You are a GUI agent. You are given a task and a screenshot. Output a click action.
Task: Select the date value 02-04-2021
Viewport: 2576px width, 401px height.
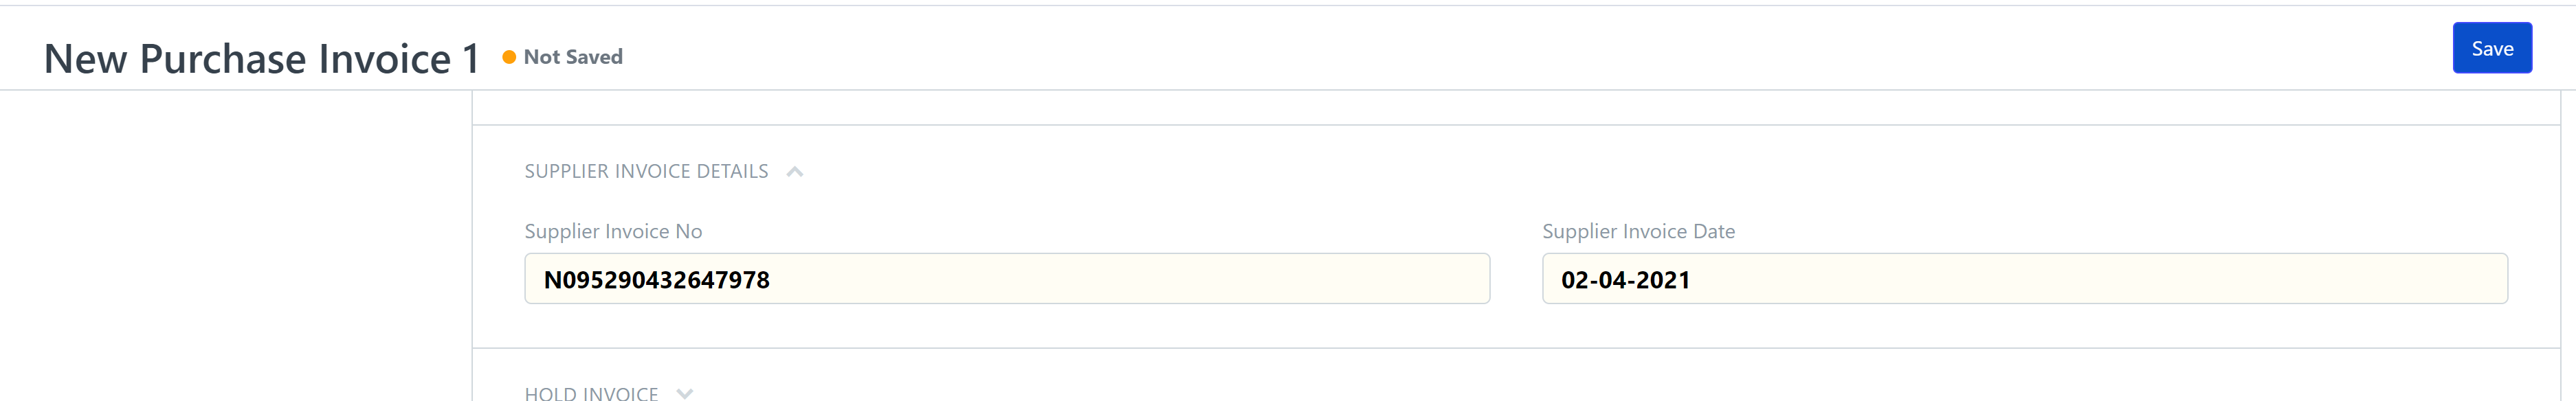click(x=1626, y=280)
